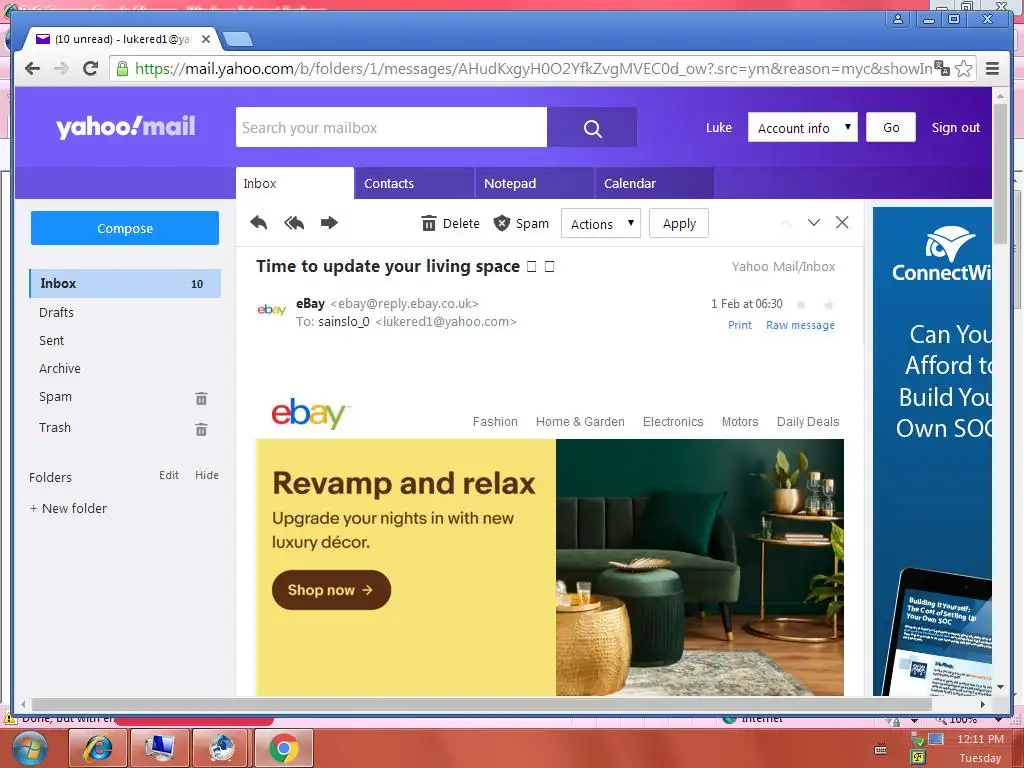
Task: Reload the page
Action: (91, 68)
